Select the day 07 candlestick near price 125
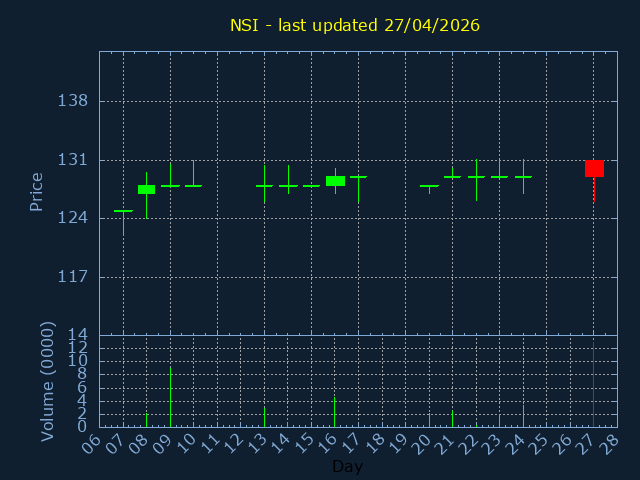640x480 pixels. pos(123,211)
